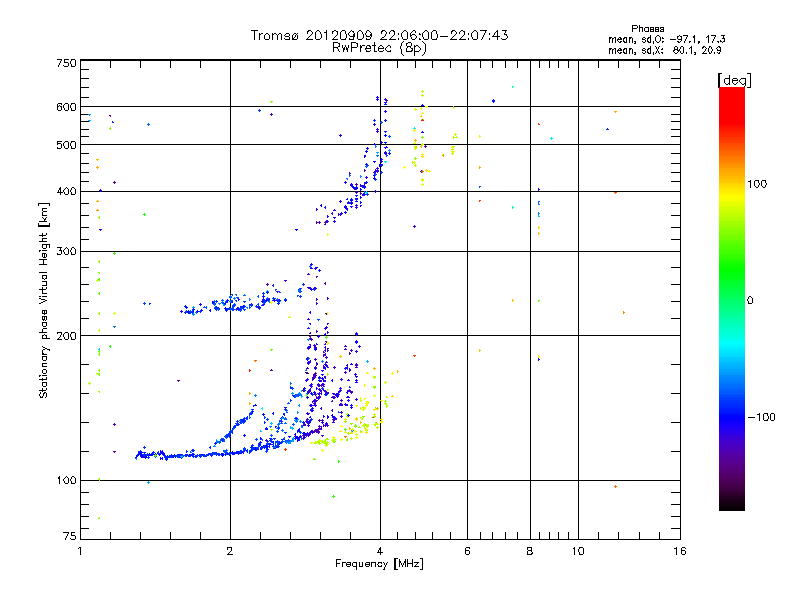
Task: Click the '0' colorbar tick label
Action: (x=750, y=301)
